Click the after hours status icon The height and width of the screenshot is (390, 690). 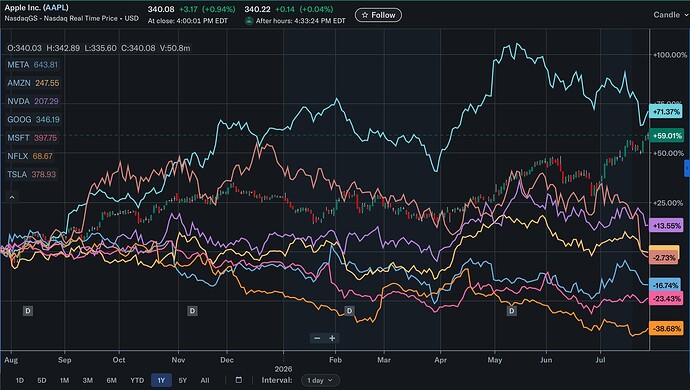[249, 21]
